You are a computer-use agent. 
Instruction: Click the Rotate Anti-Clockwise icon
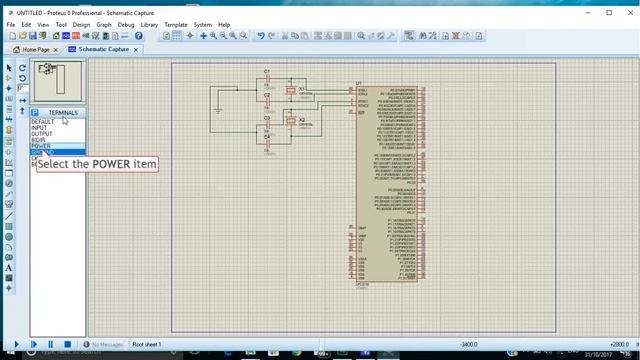click(x=22, y=78)
